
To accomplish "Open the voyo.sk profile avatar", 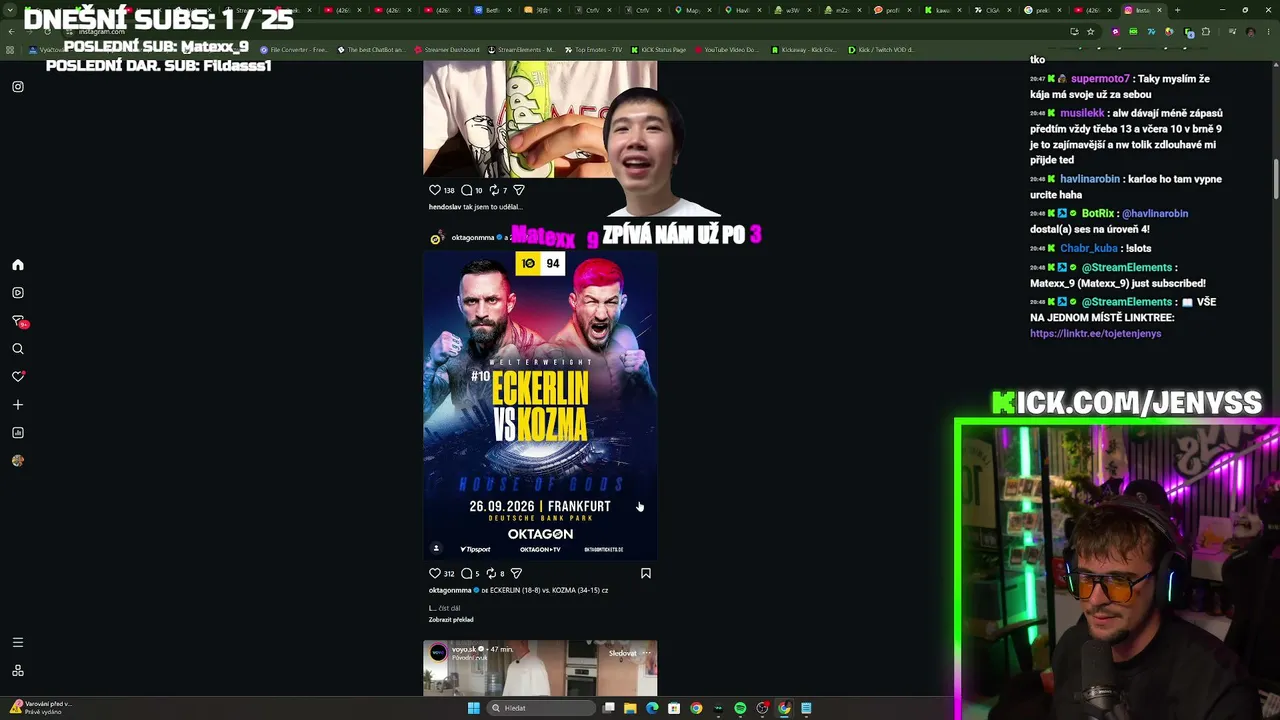I will click(438, 653).
